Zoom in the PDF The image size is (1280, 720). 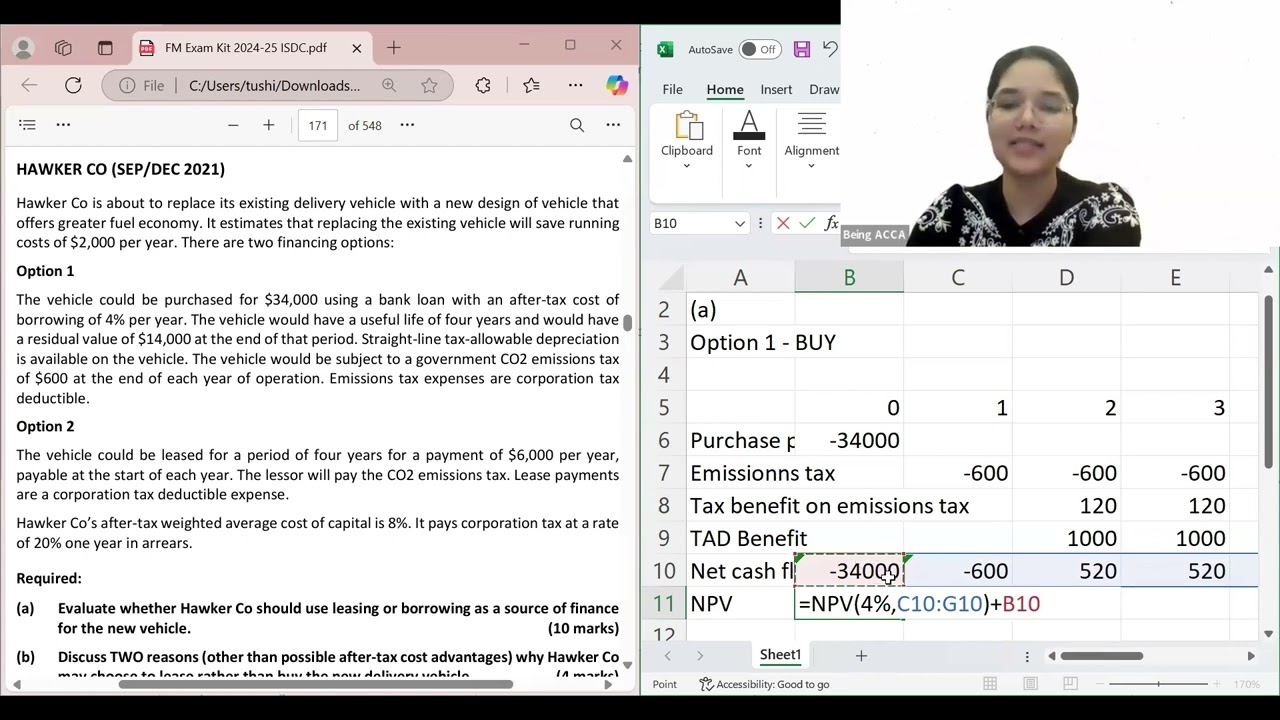tap(268, 125)
